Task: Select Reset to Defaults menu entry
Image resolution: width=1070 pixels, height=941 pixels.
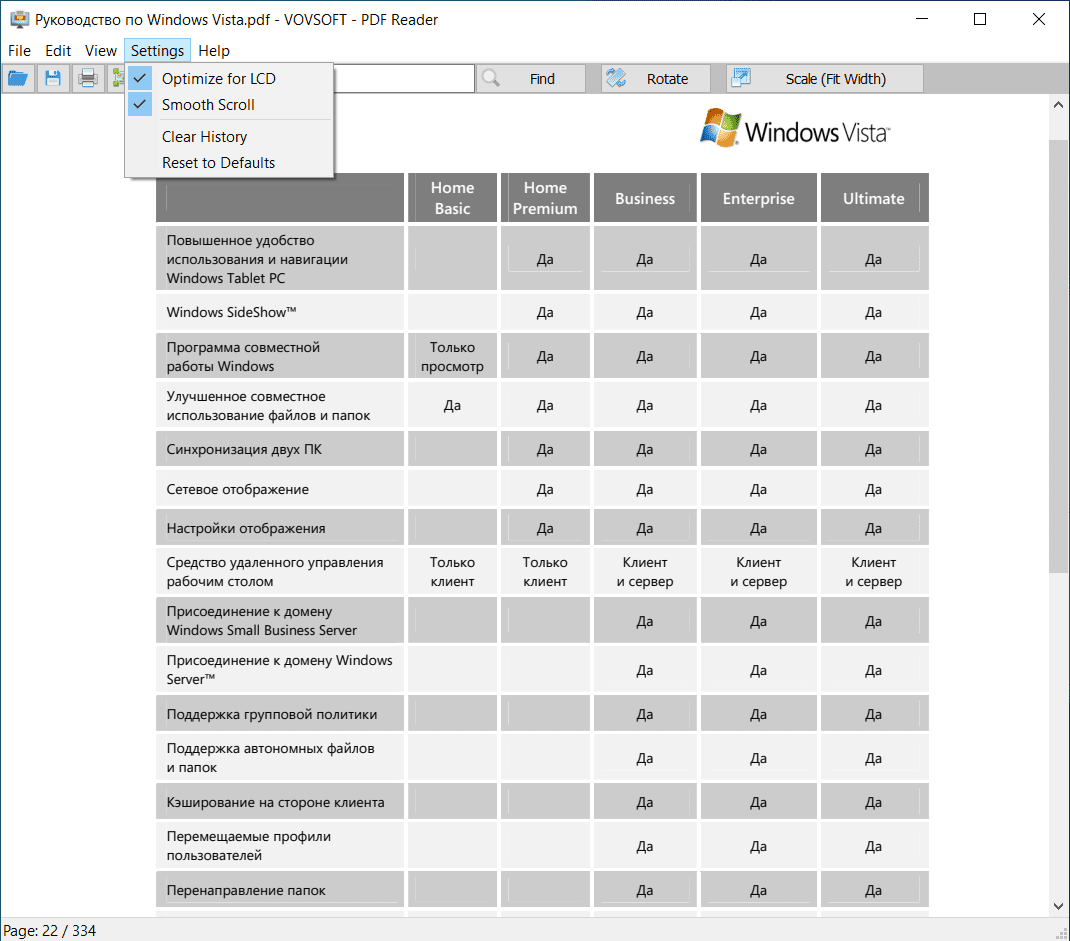Action: (x=229, y=162)
